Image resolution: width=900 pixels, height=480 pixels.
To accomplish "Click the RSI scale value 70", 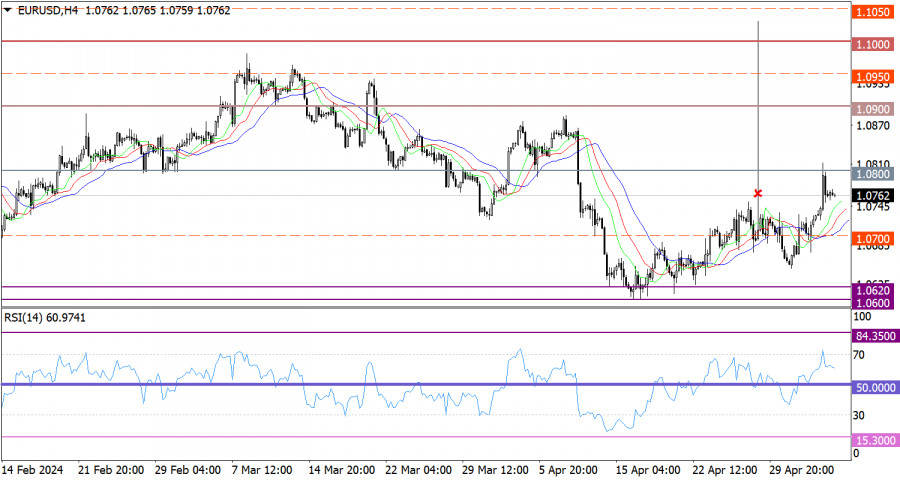I will (859, 355).
